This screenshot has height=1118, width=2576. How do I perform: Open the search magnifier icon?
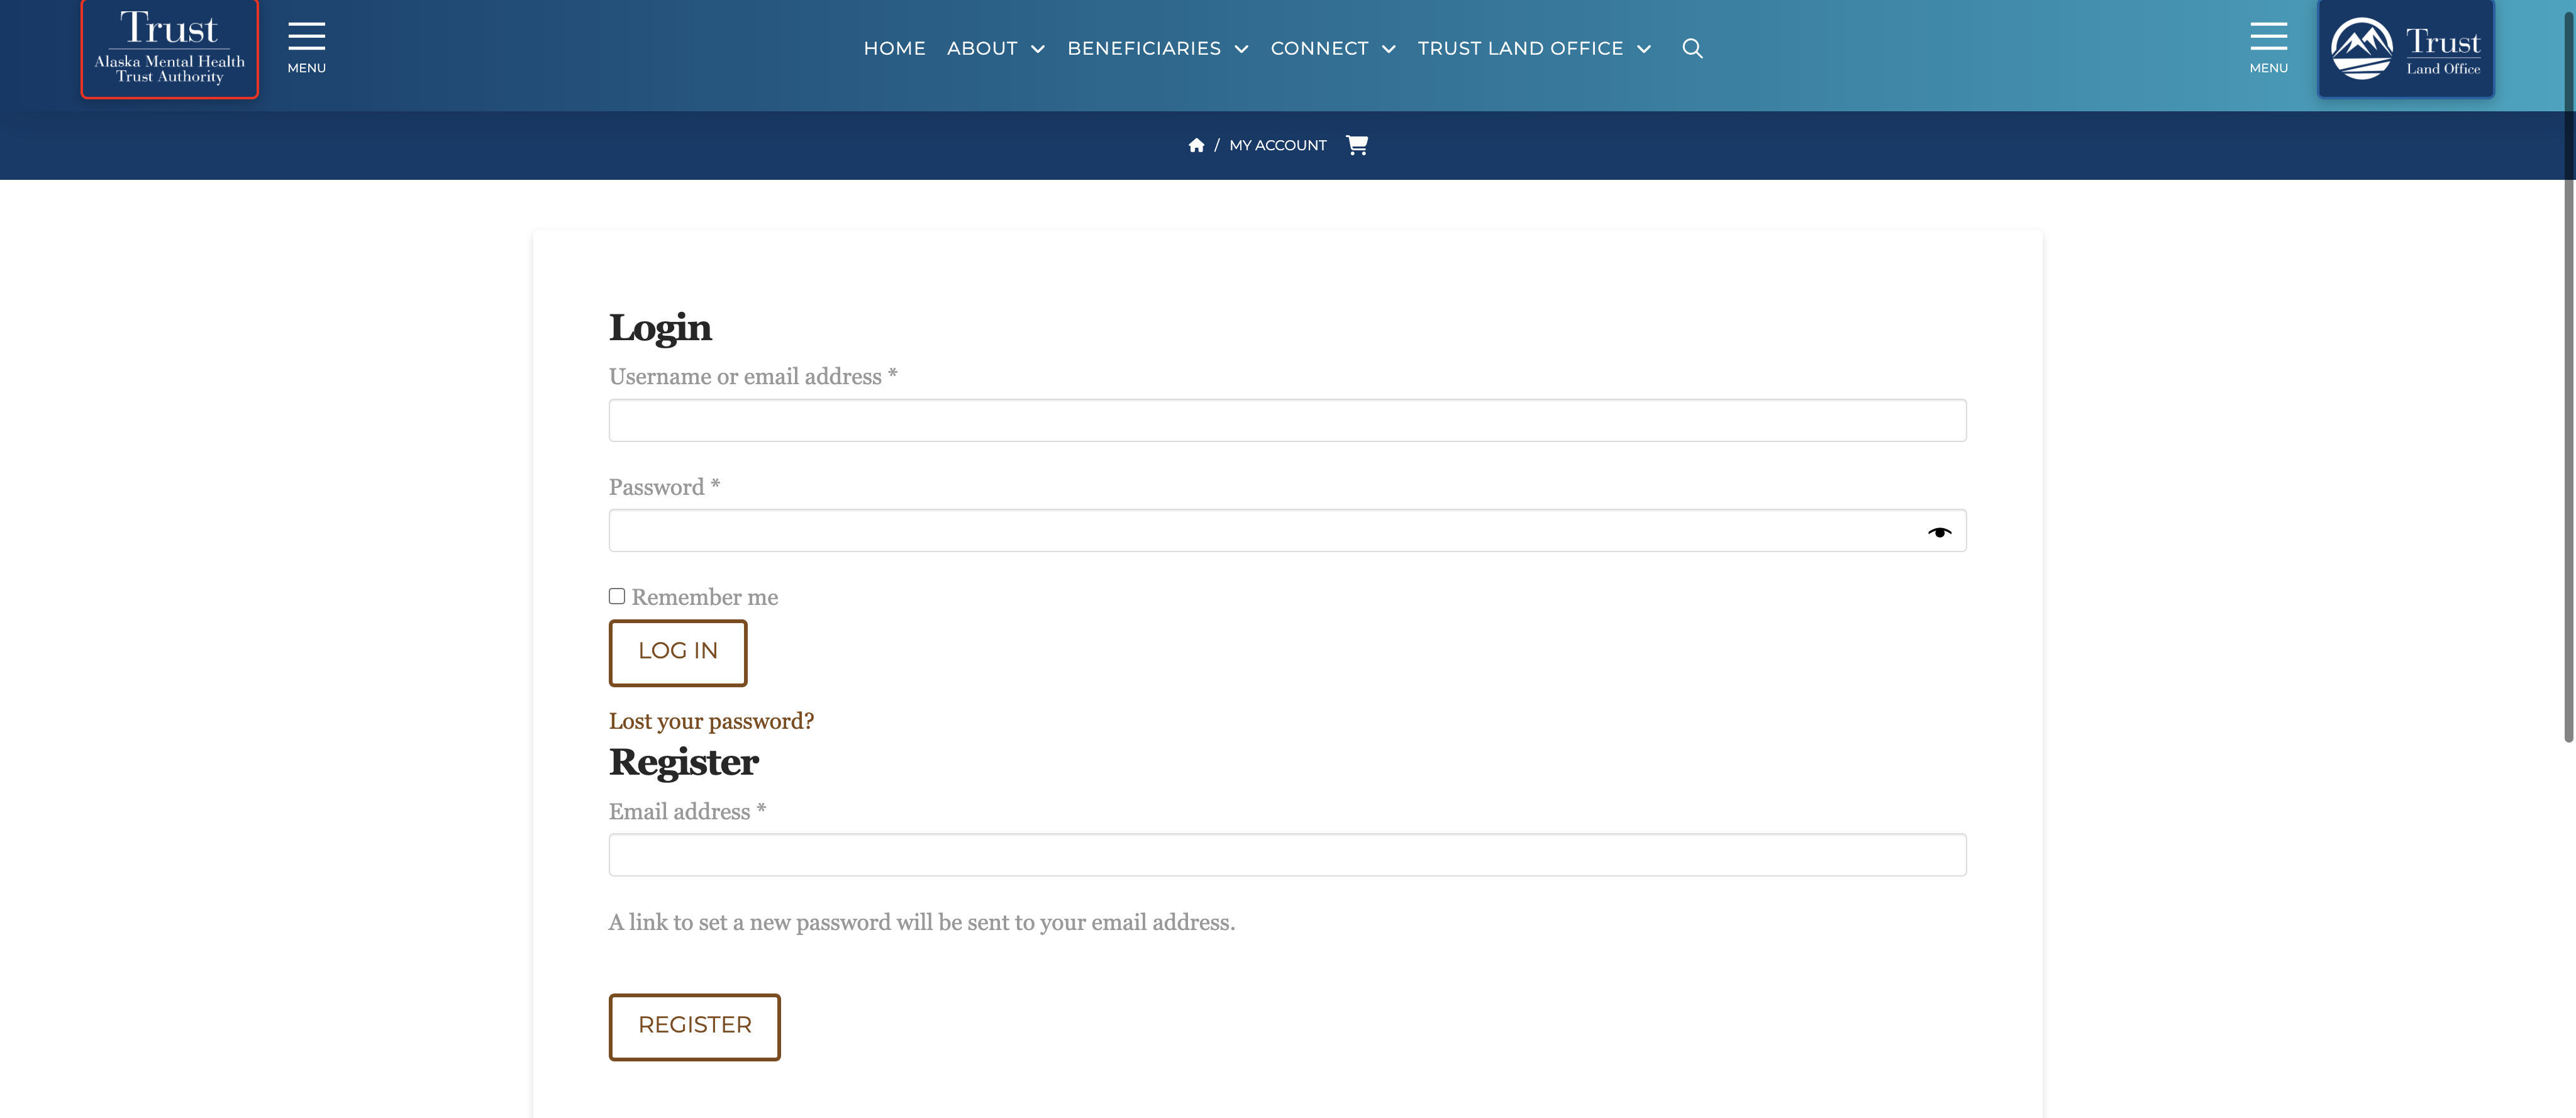(1691, 48)
